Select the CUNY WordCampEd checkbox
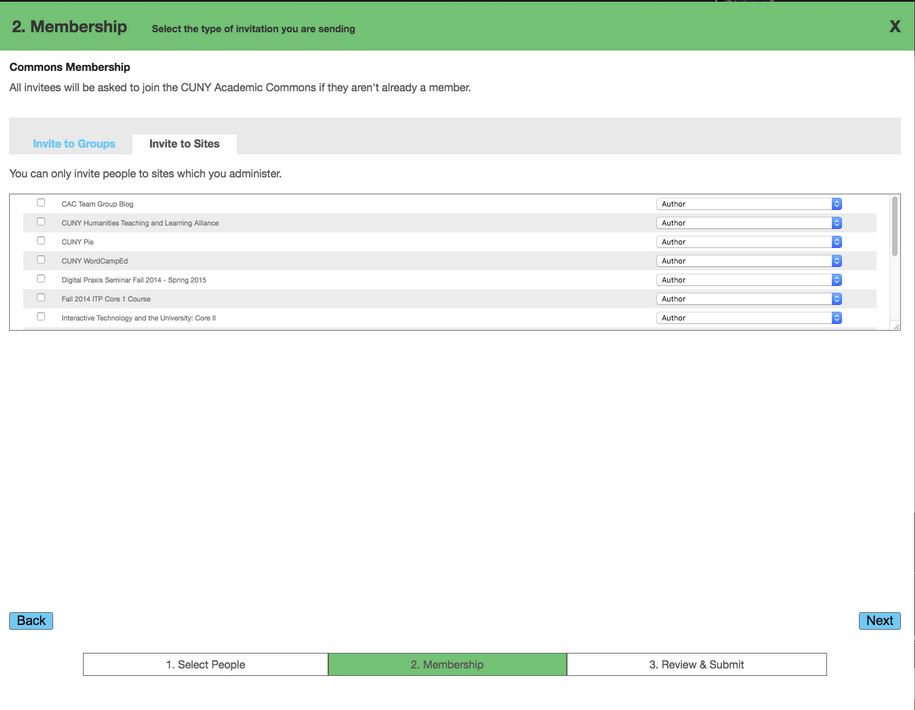The image size is (915, 710). tap(41, 260)
